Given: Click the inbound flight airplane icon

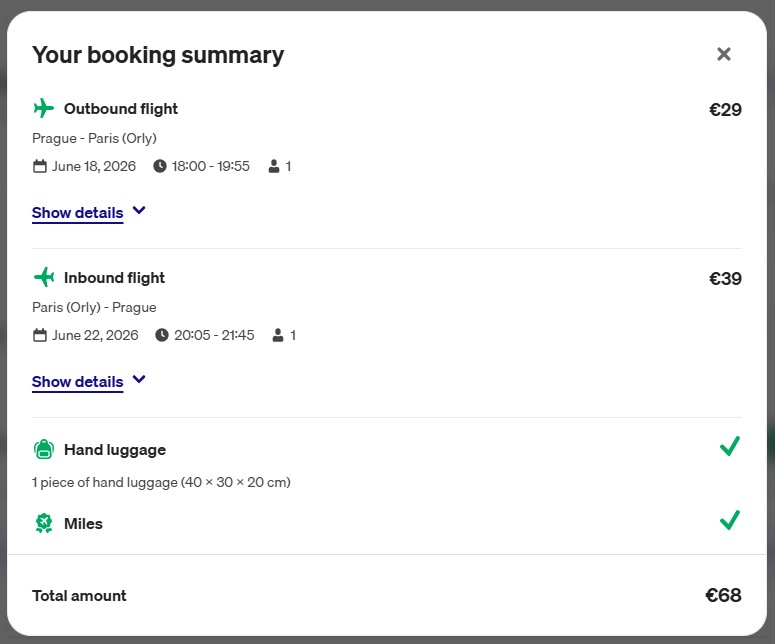Looking at the screenshot, I should click(43, 277).
